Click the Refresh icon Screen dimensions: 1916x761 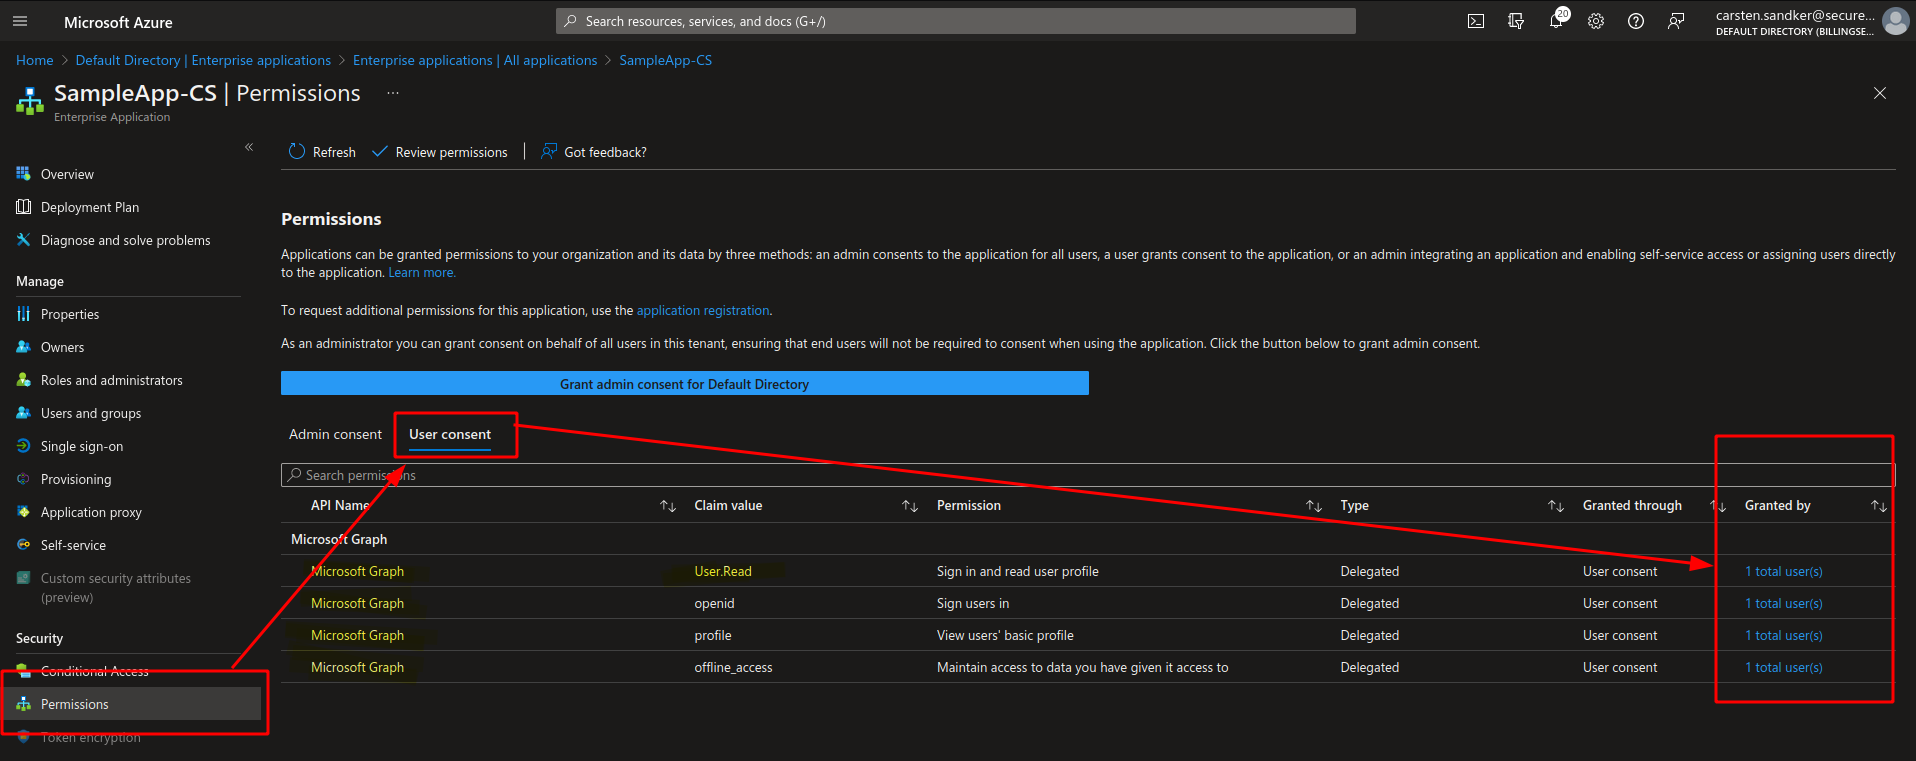pyautogui.click(x=297, y=152)
